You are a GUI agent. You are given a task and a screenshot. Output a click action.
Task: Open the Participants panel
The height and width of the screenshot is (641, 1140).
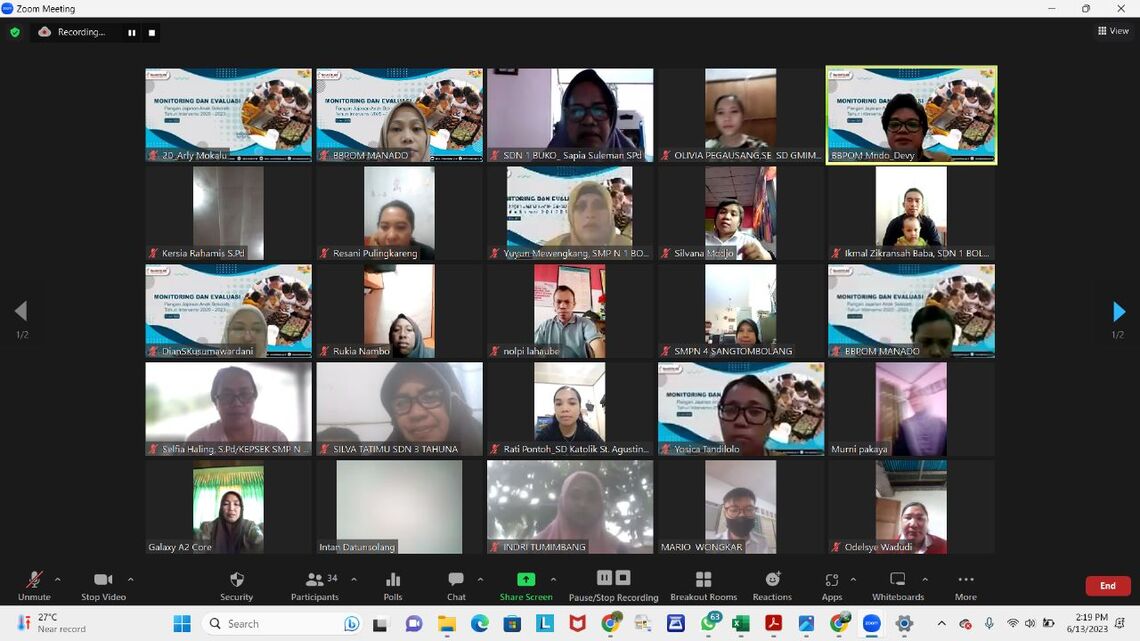tap(315, 584)
